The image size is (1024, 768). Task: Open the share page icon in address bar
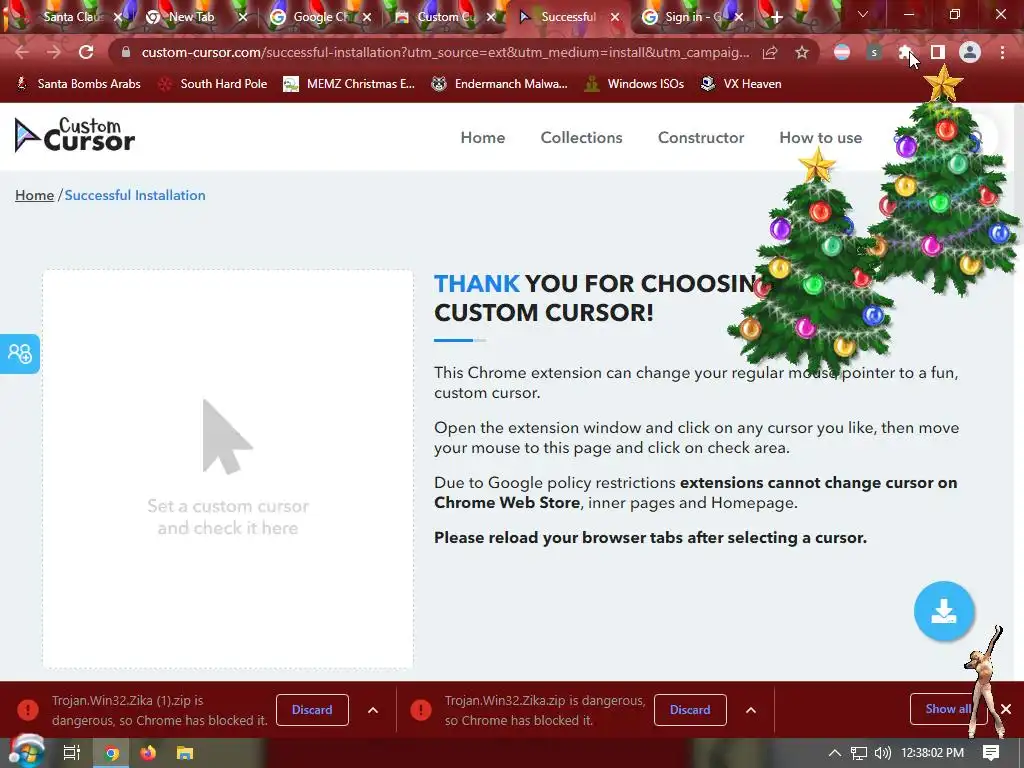(x=770, y=52)
